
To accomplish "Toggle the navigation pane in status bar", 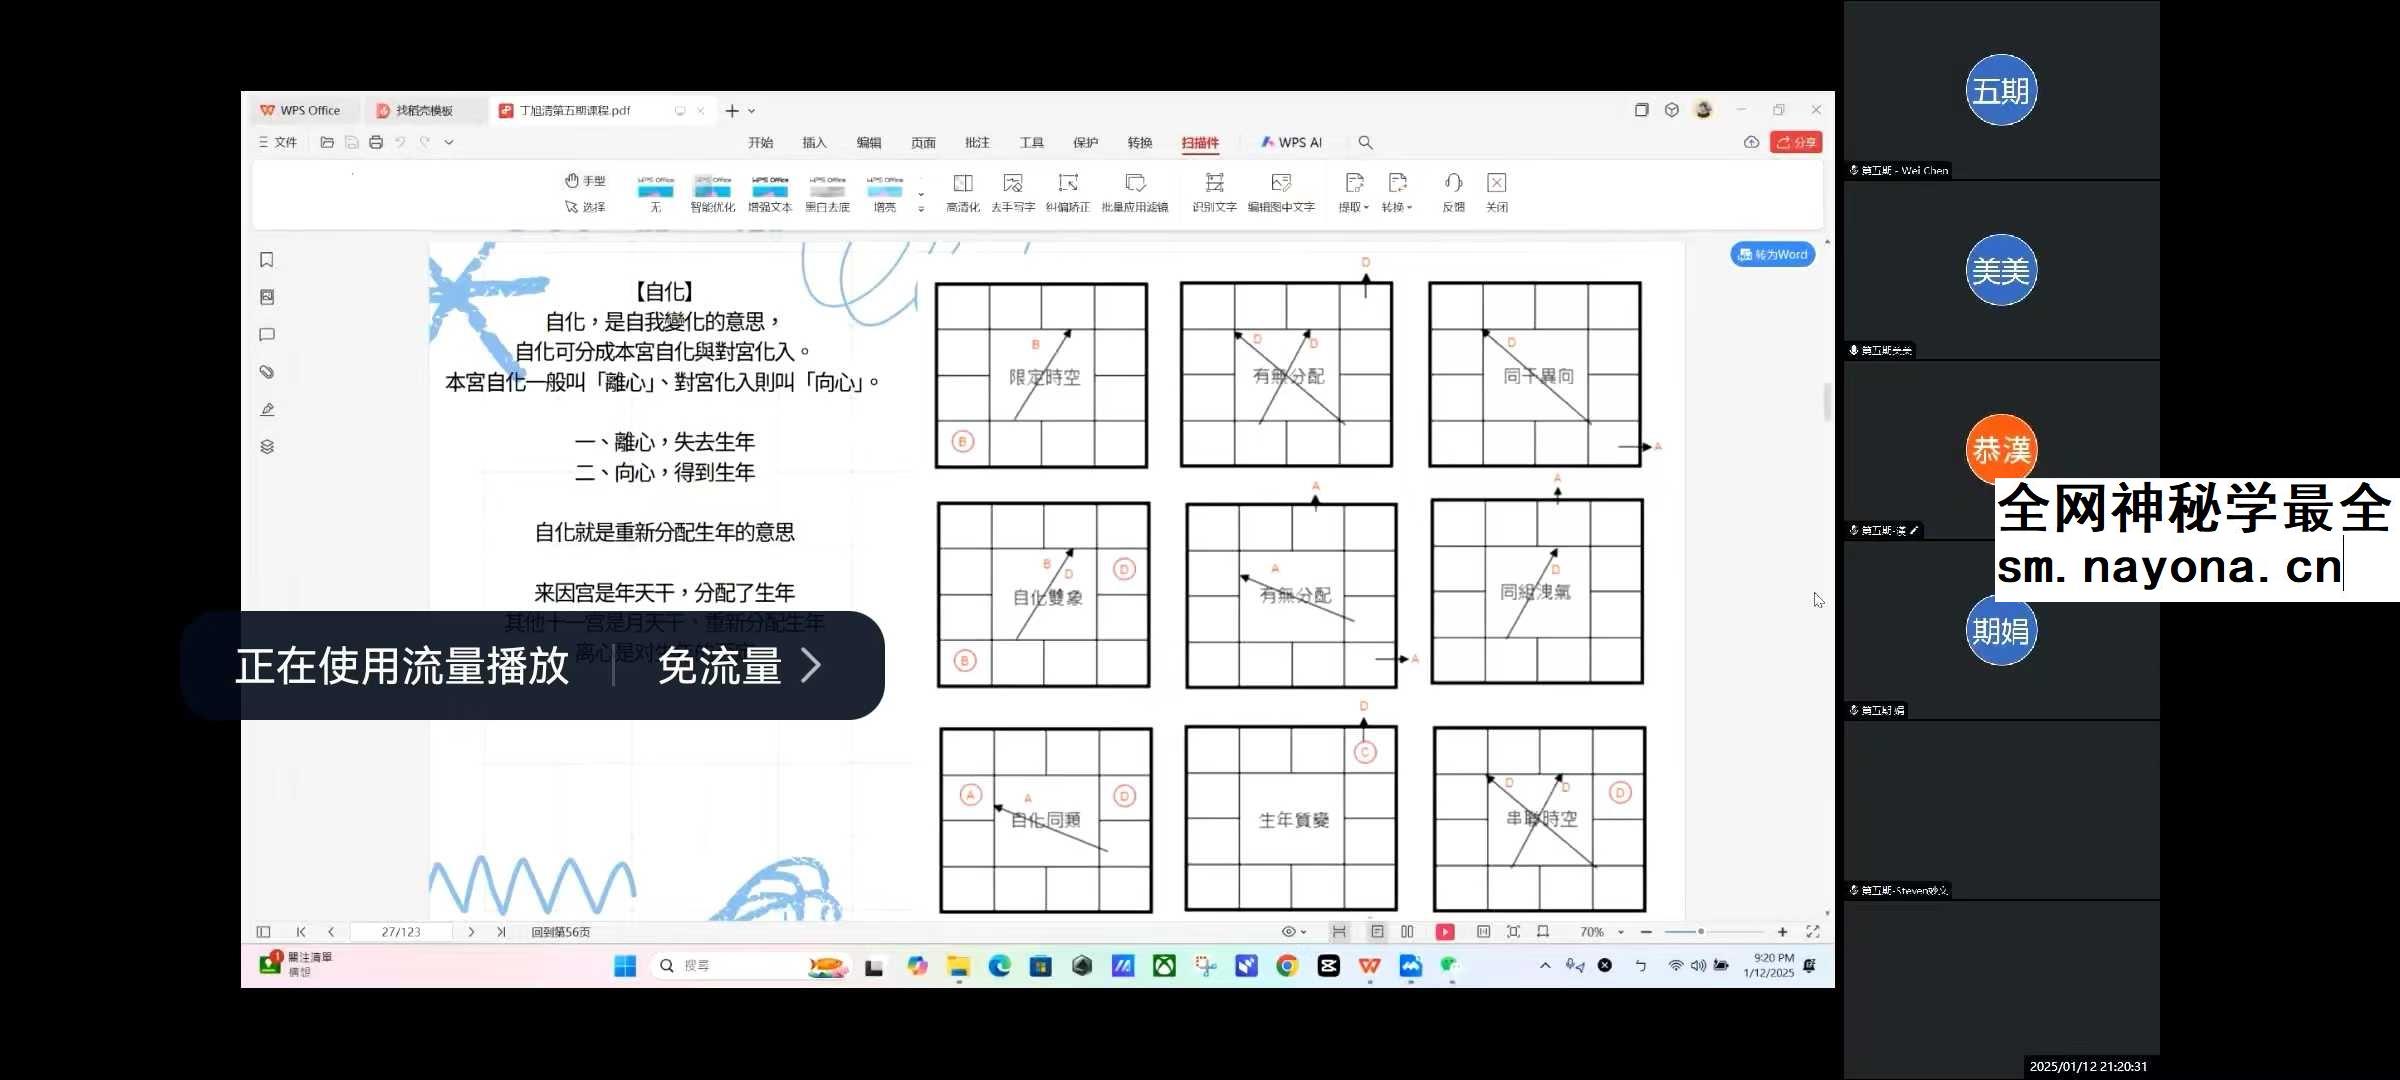I will pos(263,931).
